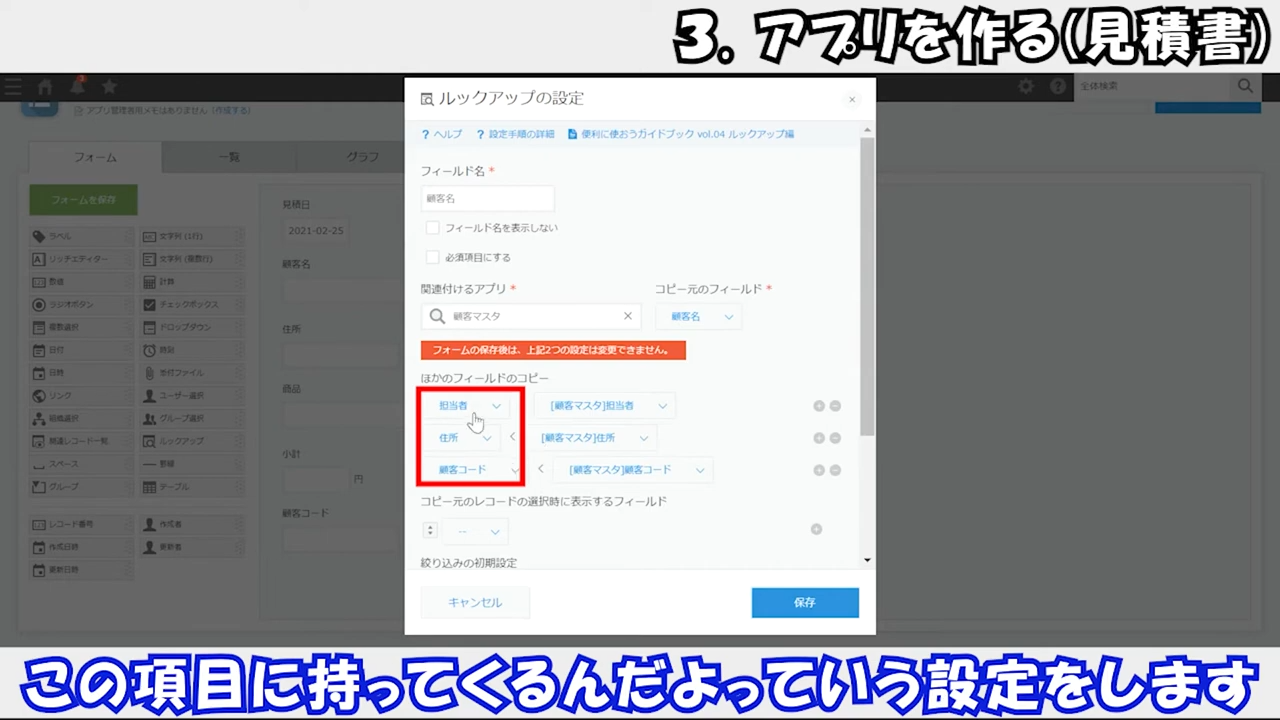Open the favorites star icon
Viewport: 1280px width, 720px height.
109,87
